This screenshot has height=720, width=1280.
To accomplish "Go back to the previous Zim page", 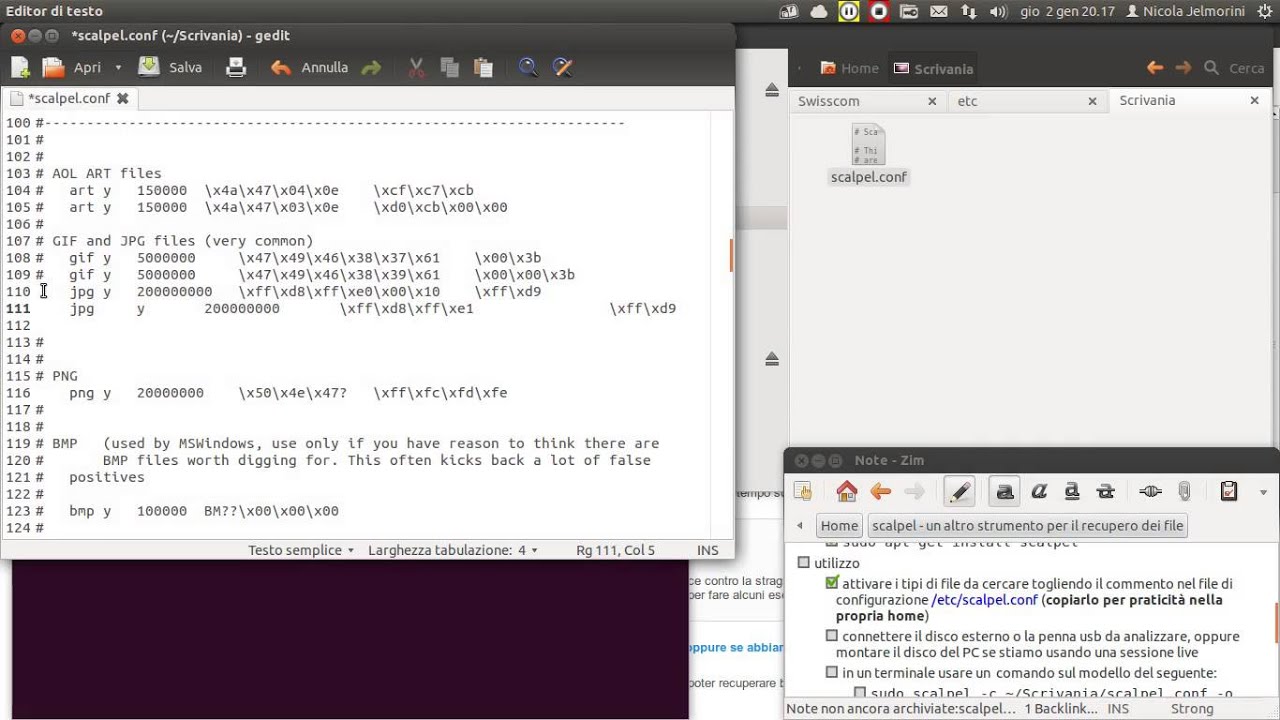I will (x=880, y=491).
